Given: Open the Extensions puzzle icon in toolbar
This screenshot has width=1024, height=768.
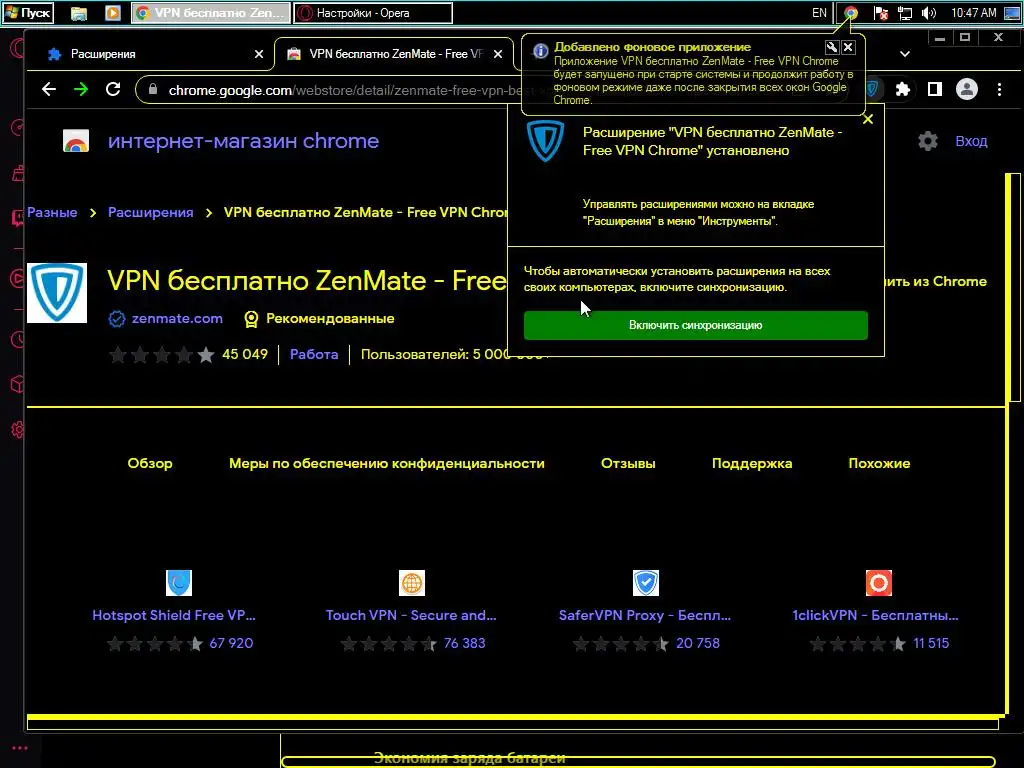Looking at the screenshot, I should click(903, 89).
